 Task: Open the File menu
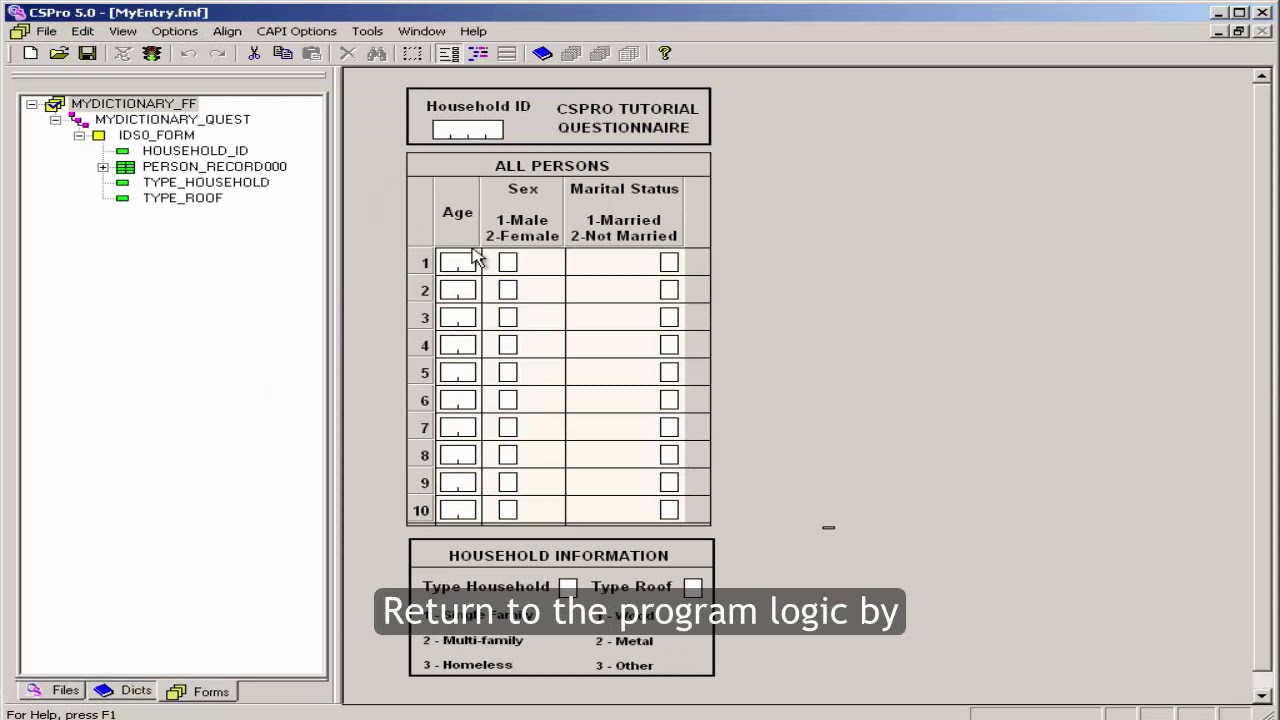(46, 31)
